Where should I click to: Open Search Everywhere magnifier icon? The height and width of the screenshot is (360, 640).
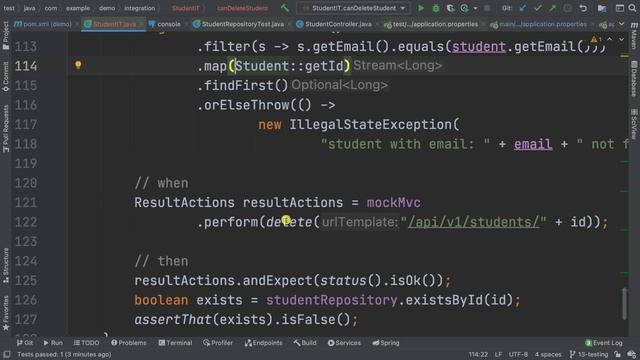point(632,8)
